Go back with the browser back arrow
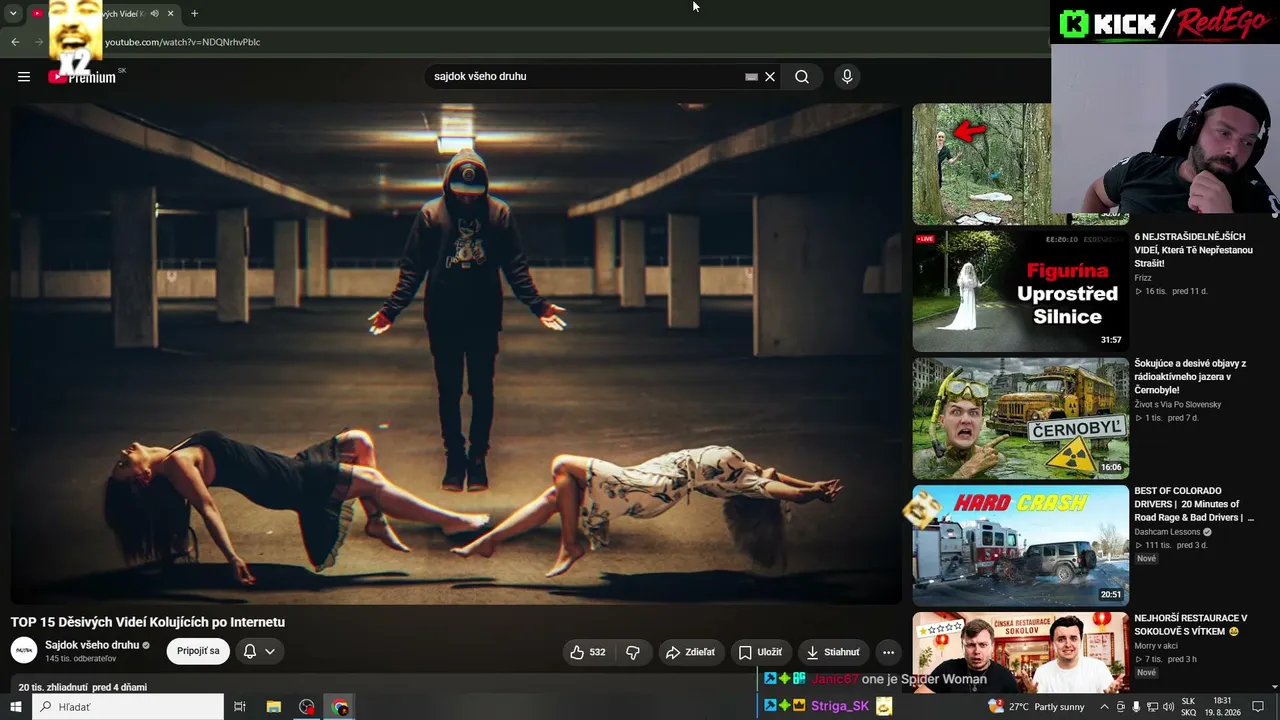Screen dimensions: 1280x720 click(15, 42)
